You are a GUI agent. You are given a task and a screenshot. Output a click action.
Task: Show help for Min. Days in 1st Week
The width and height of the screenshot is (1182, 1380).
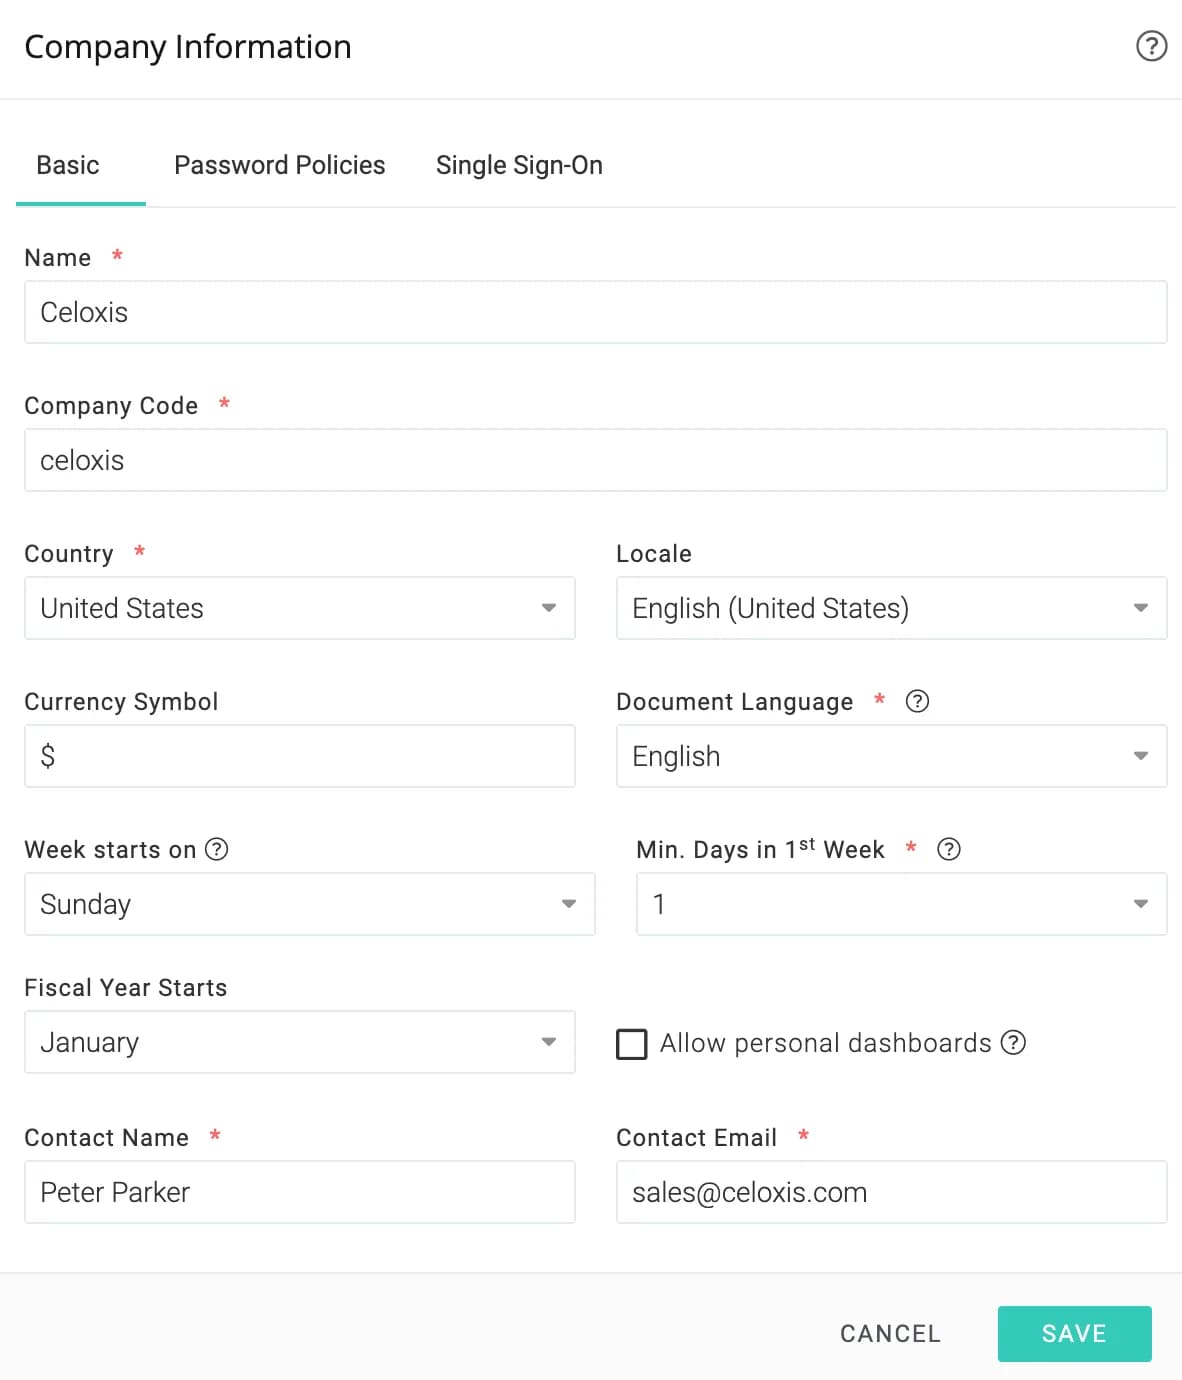point(949,849)
